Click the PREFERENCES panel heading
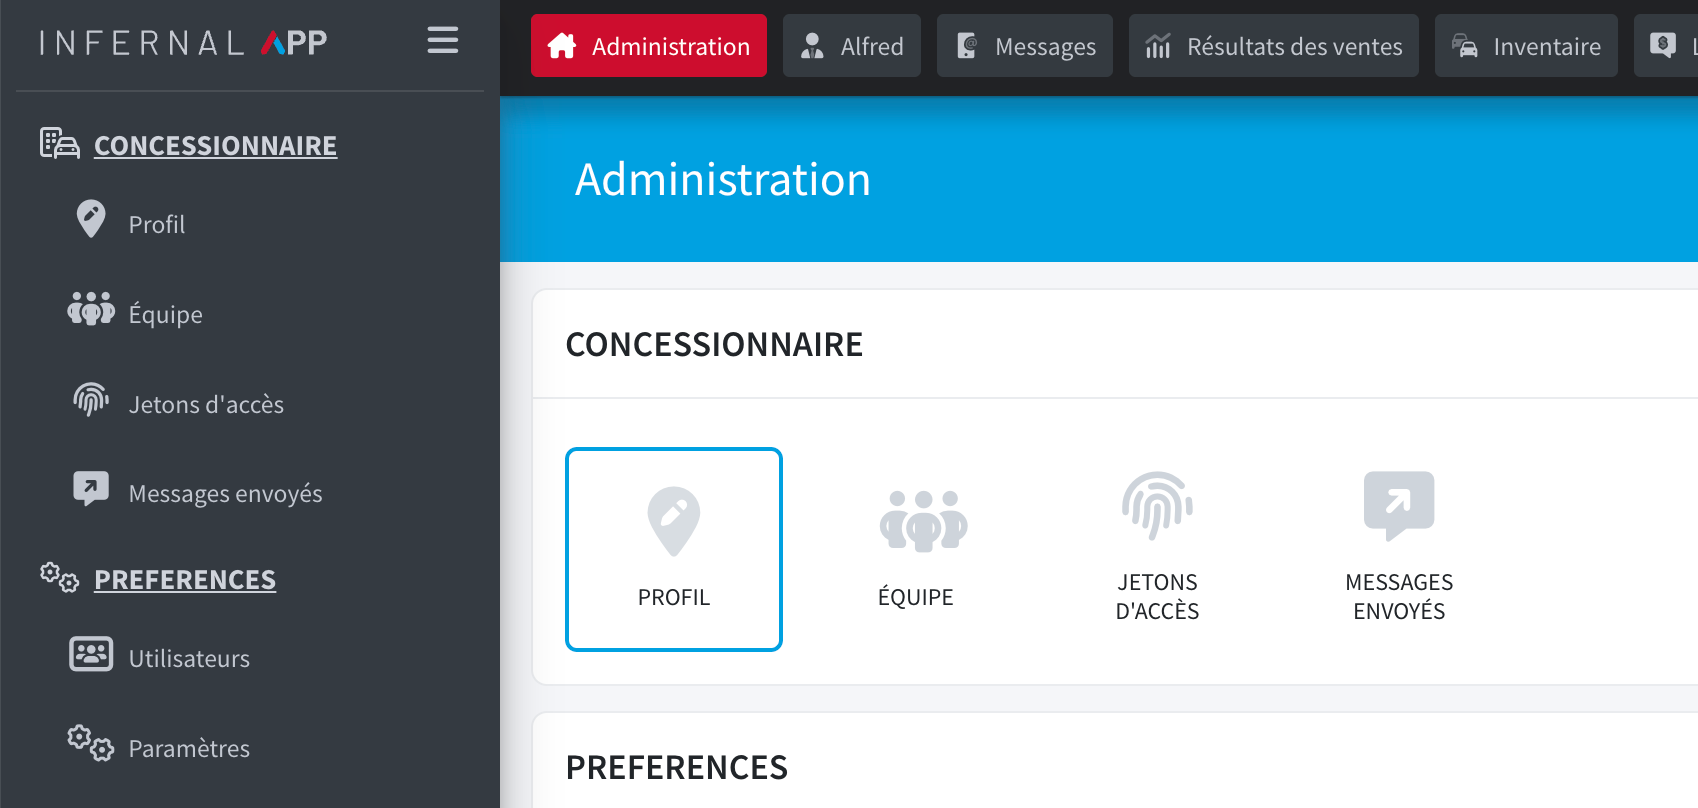Viewport: 1698px width, 808px height. (677, 767)
